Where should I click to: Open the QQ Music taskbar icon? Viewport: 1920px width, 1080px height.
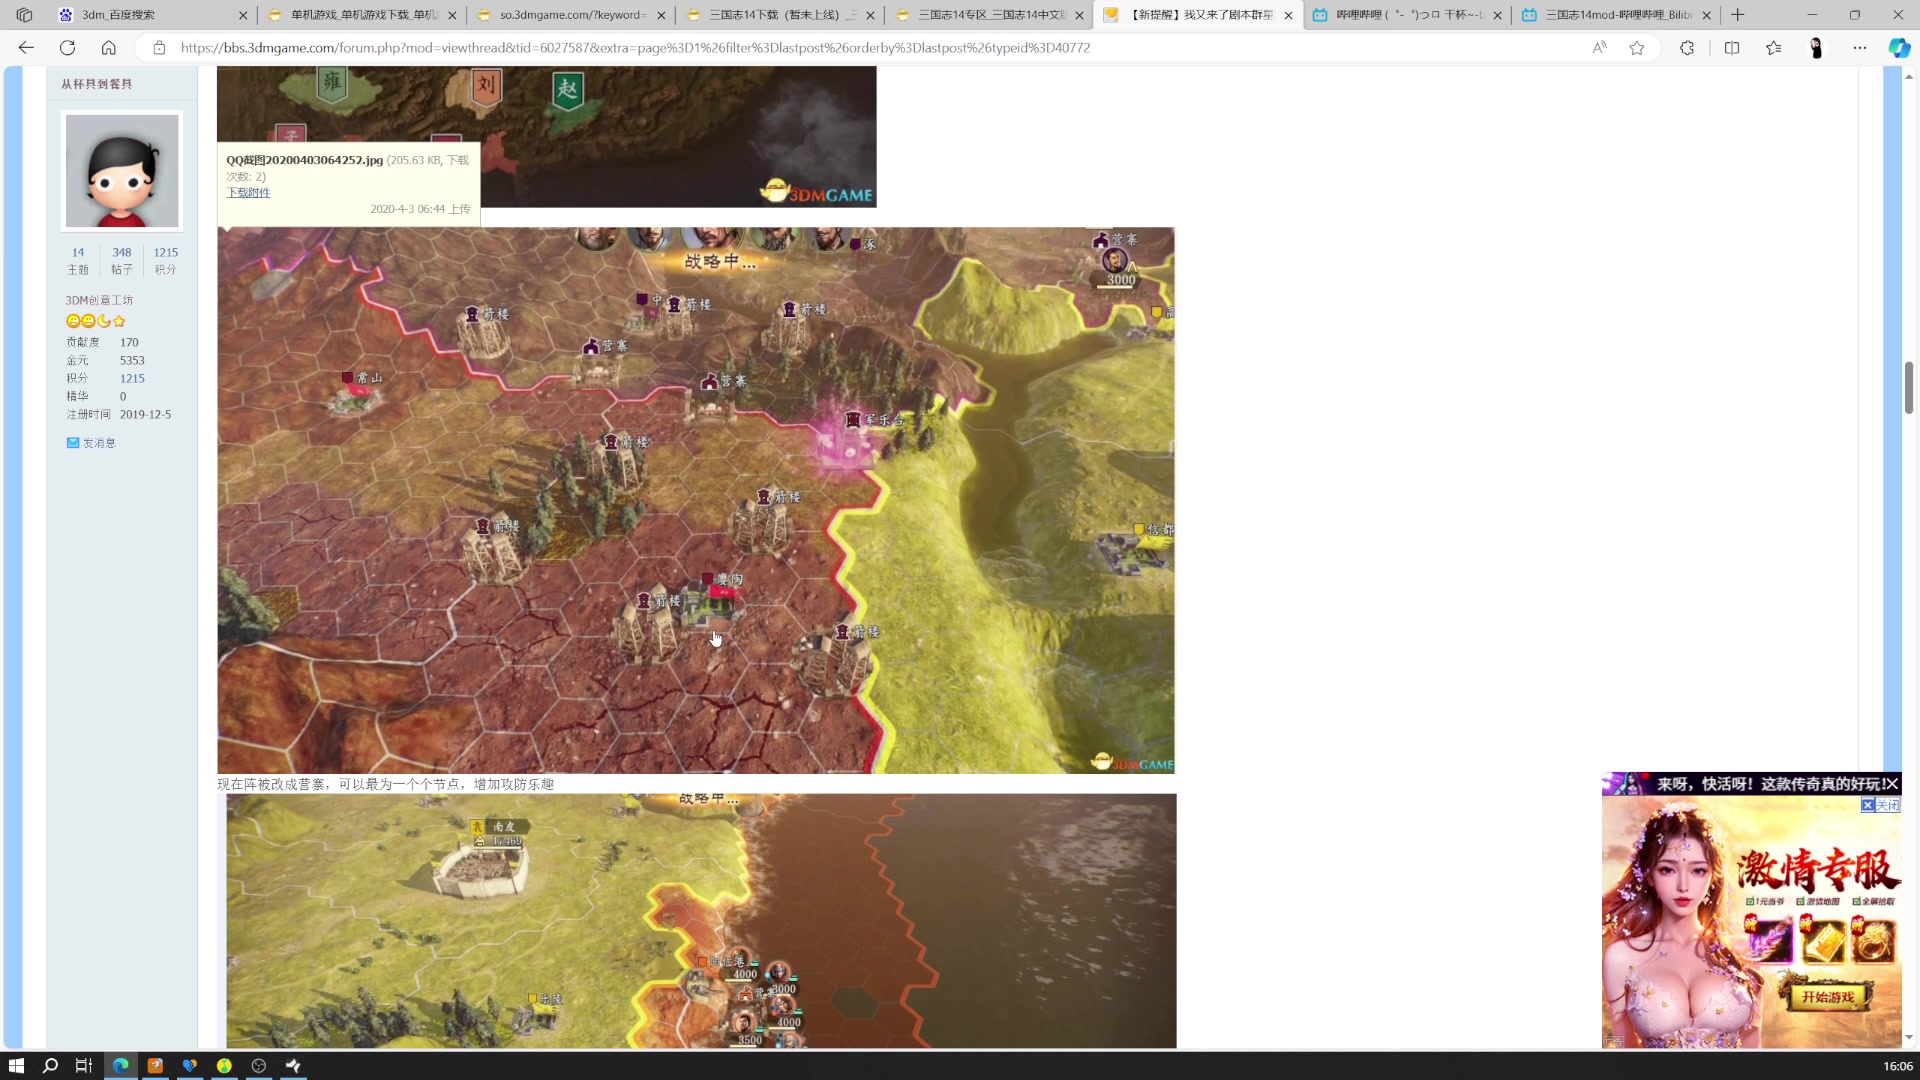tap(224, 1066)
